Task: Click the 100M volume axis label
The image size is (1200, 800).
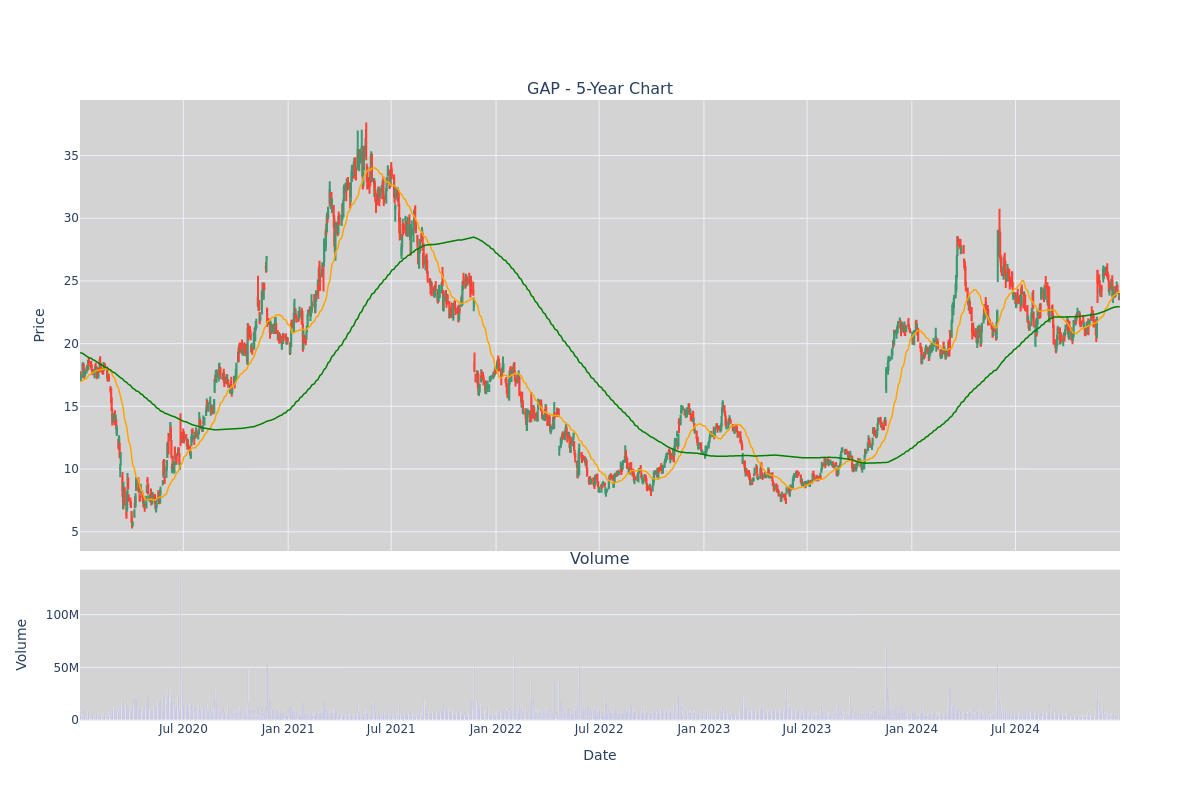Action: (62, 615)
